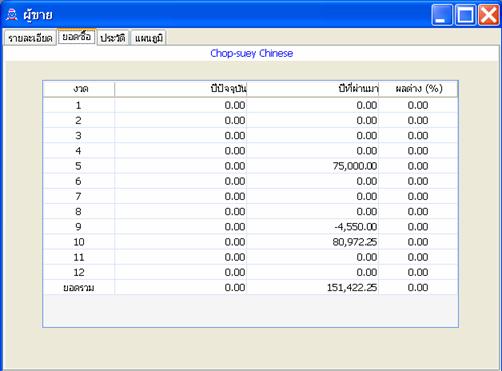The height and width of the screenshot is (371, 502).
Task: Select the ยอดซื้อ tab
Action: pyautogui.click(x=77, y=37)
